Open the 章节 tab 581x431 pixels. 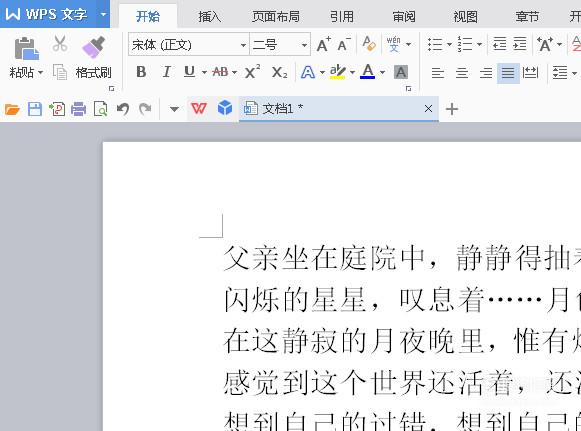click(527, 16)
